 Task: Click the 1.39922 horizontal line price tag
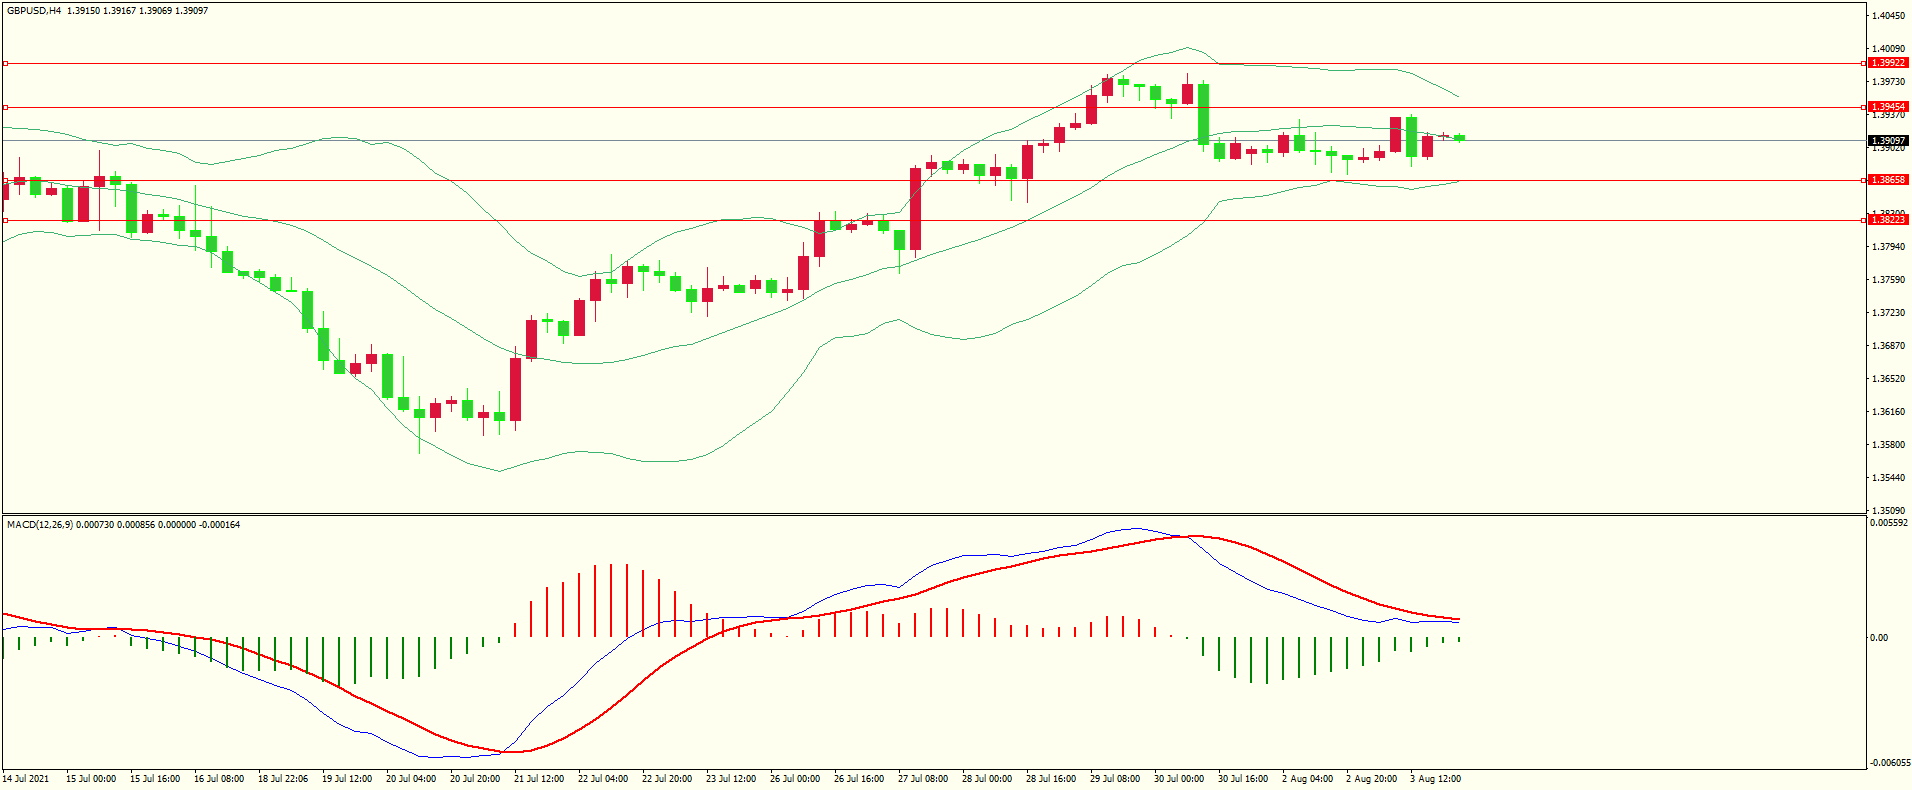pos(1888,63)
